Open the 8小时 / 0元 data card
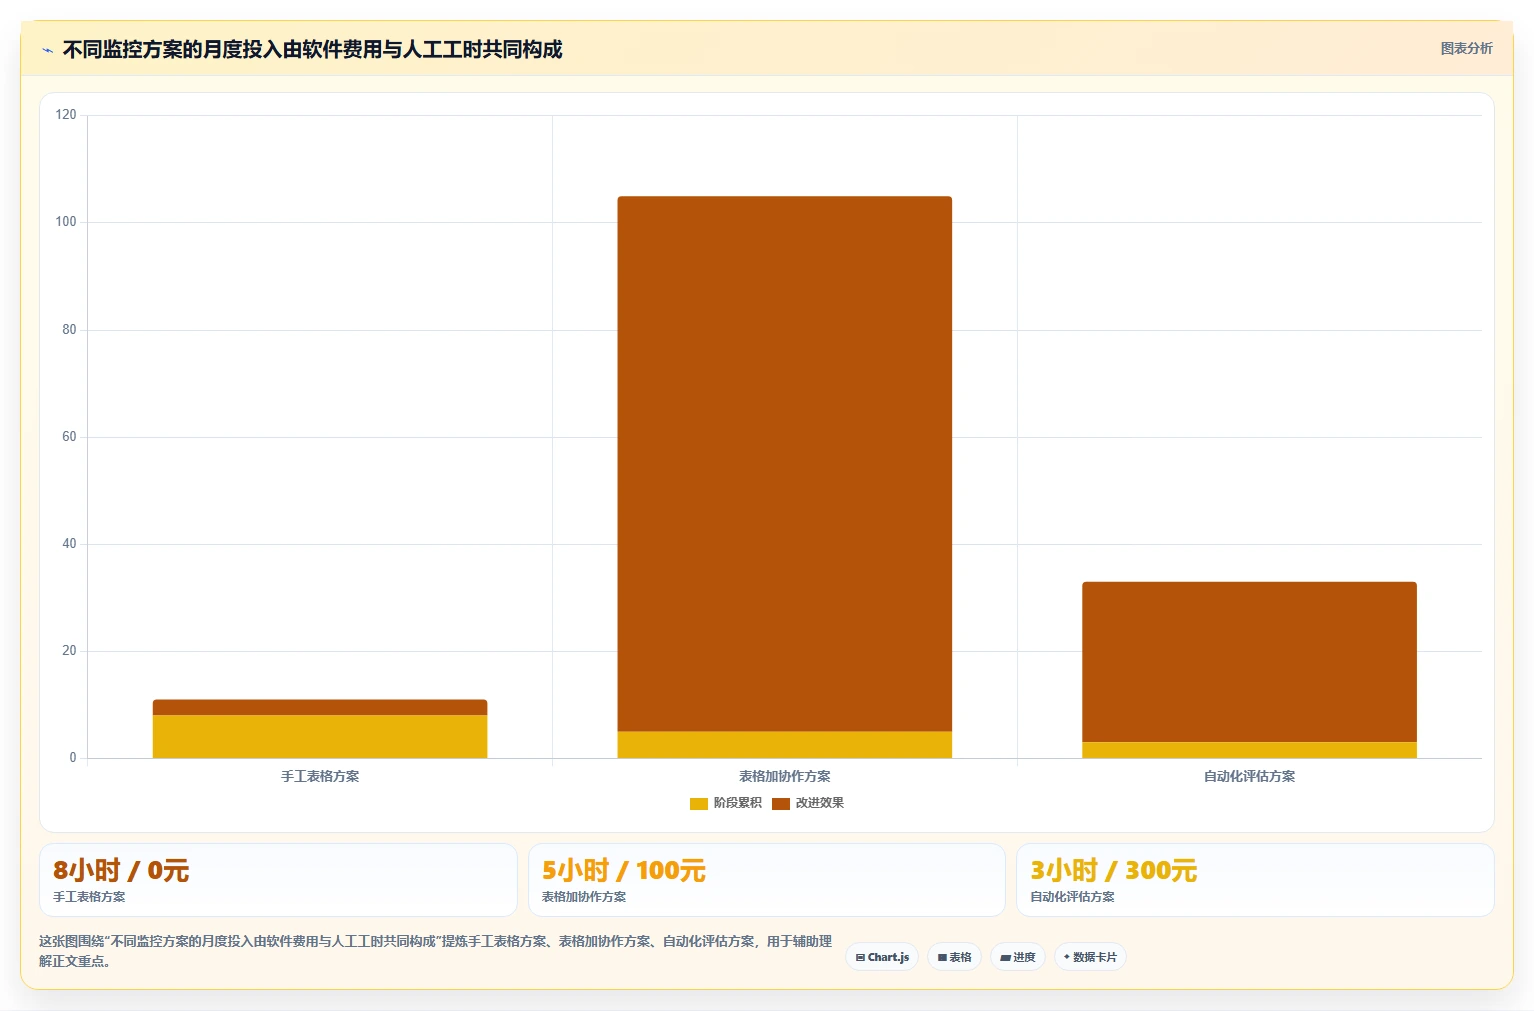 (x=278, y=880)
